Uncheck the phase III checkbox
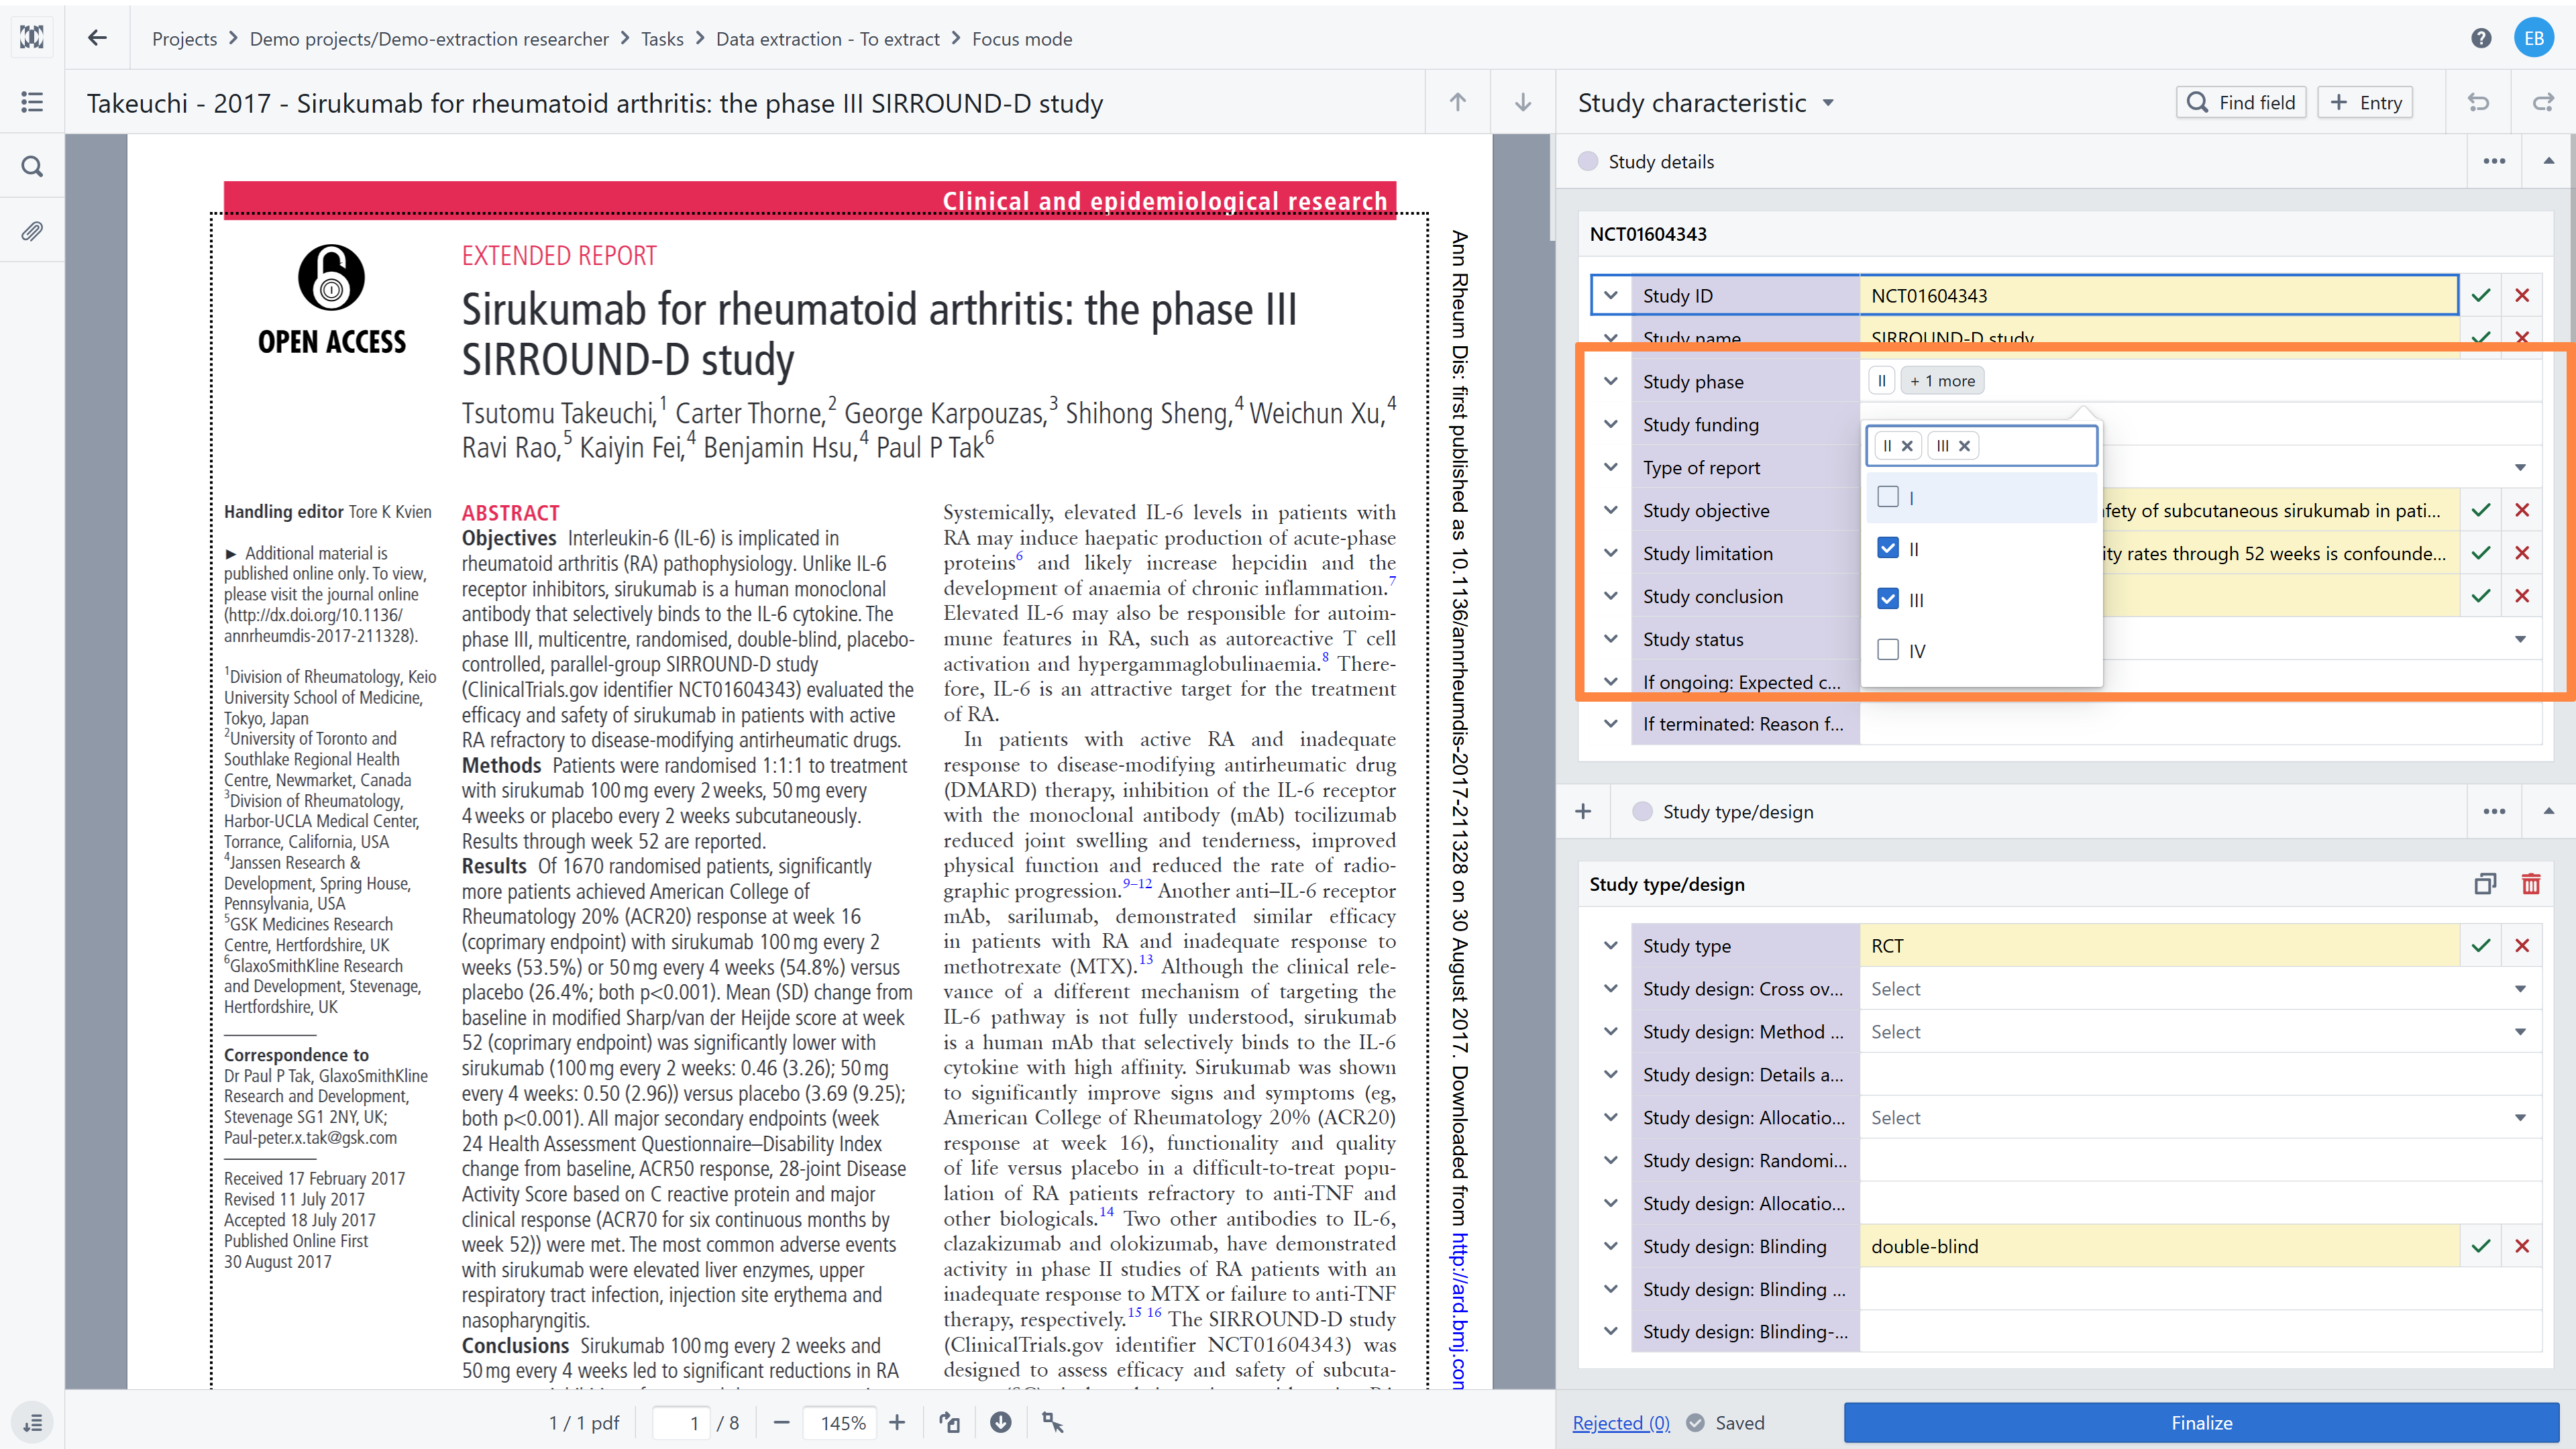 click(x=1888, y=599)
